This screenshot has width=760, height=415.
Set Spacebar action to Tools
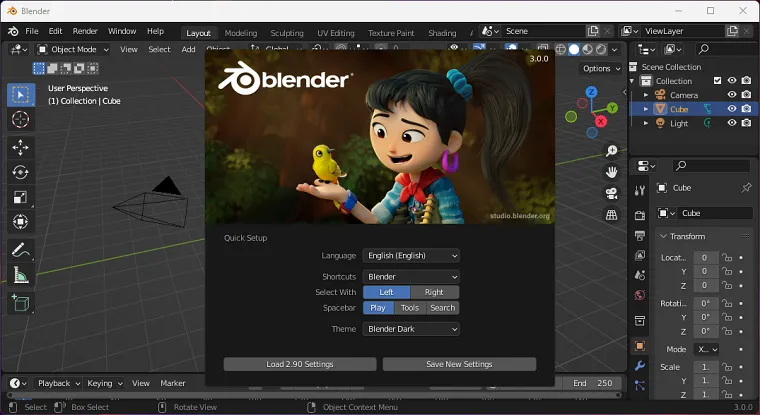coord(410,308)
